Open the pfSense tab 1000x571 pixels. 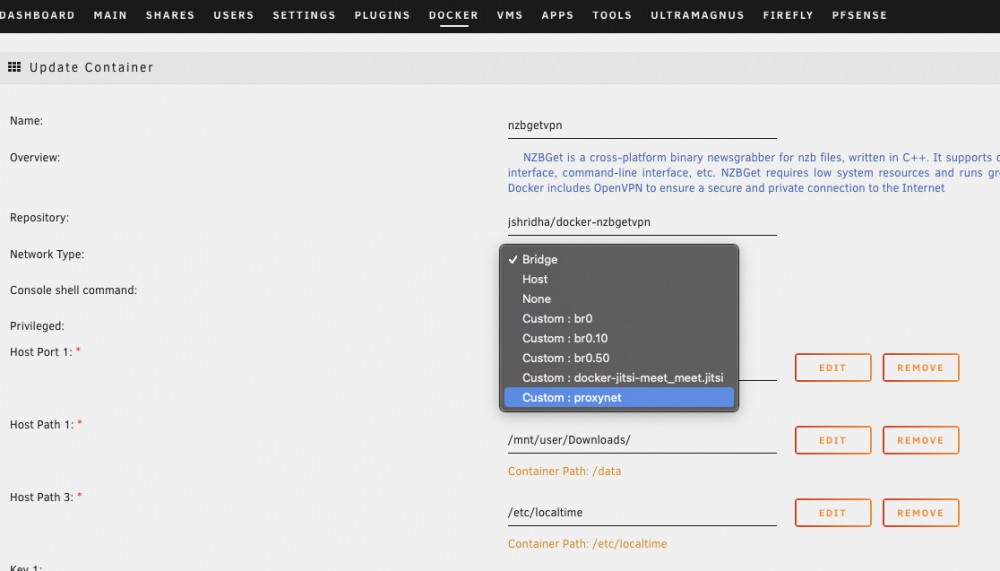(860, 15)
